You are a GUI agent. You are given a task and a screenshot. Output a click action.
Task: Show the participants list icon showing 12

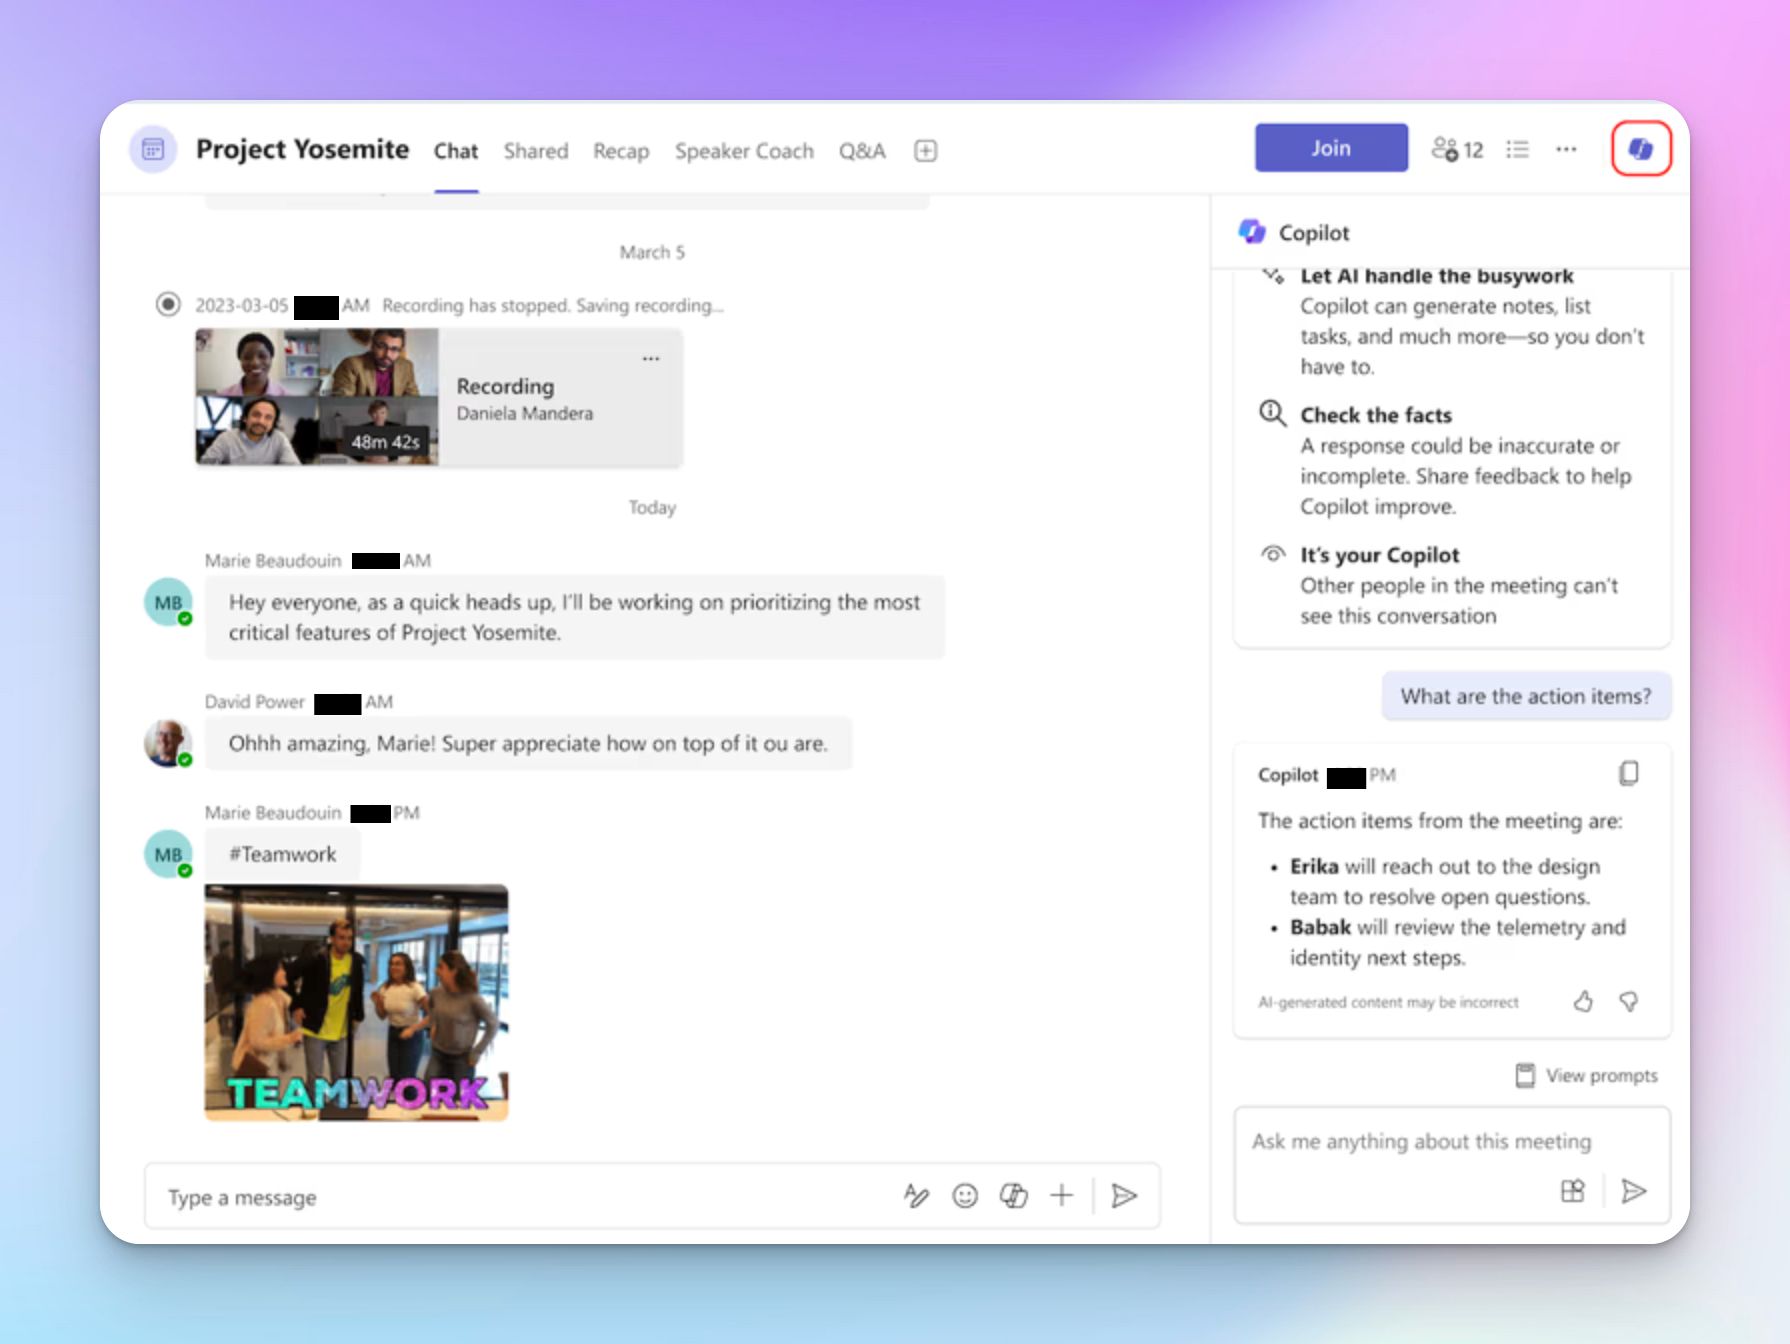tap(1456, 148)
